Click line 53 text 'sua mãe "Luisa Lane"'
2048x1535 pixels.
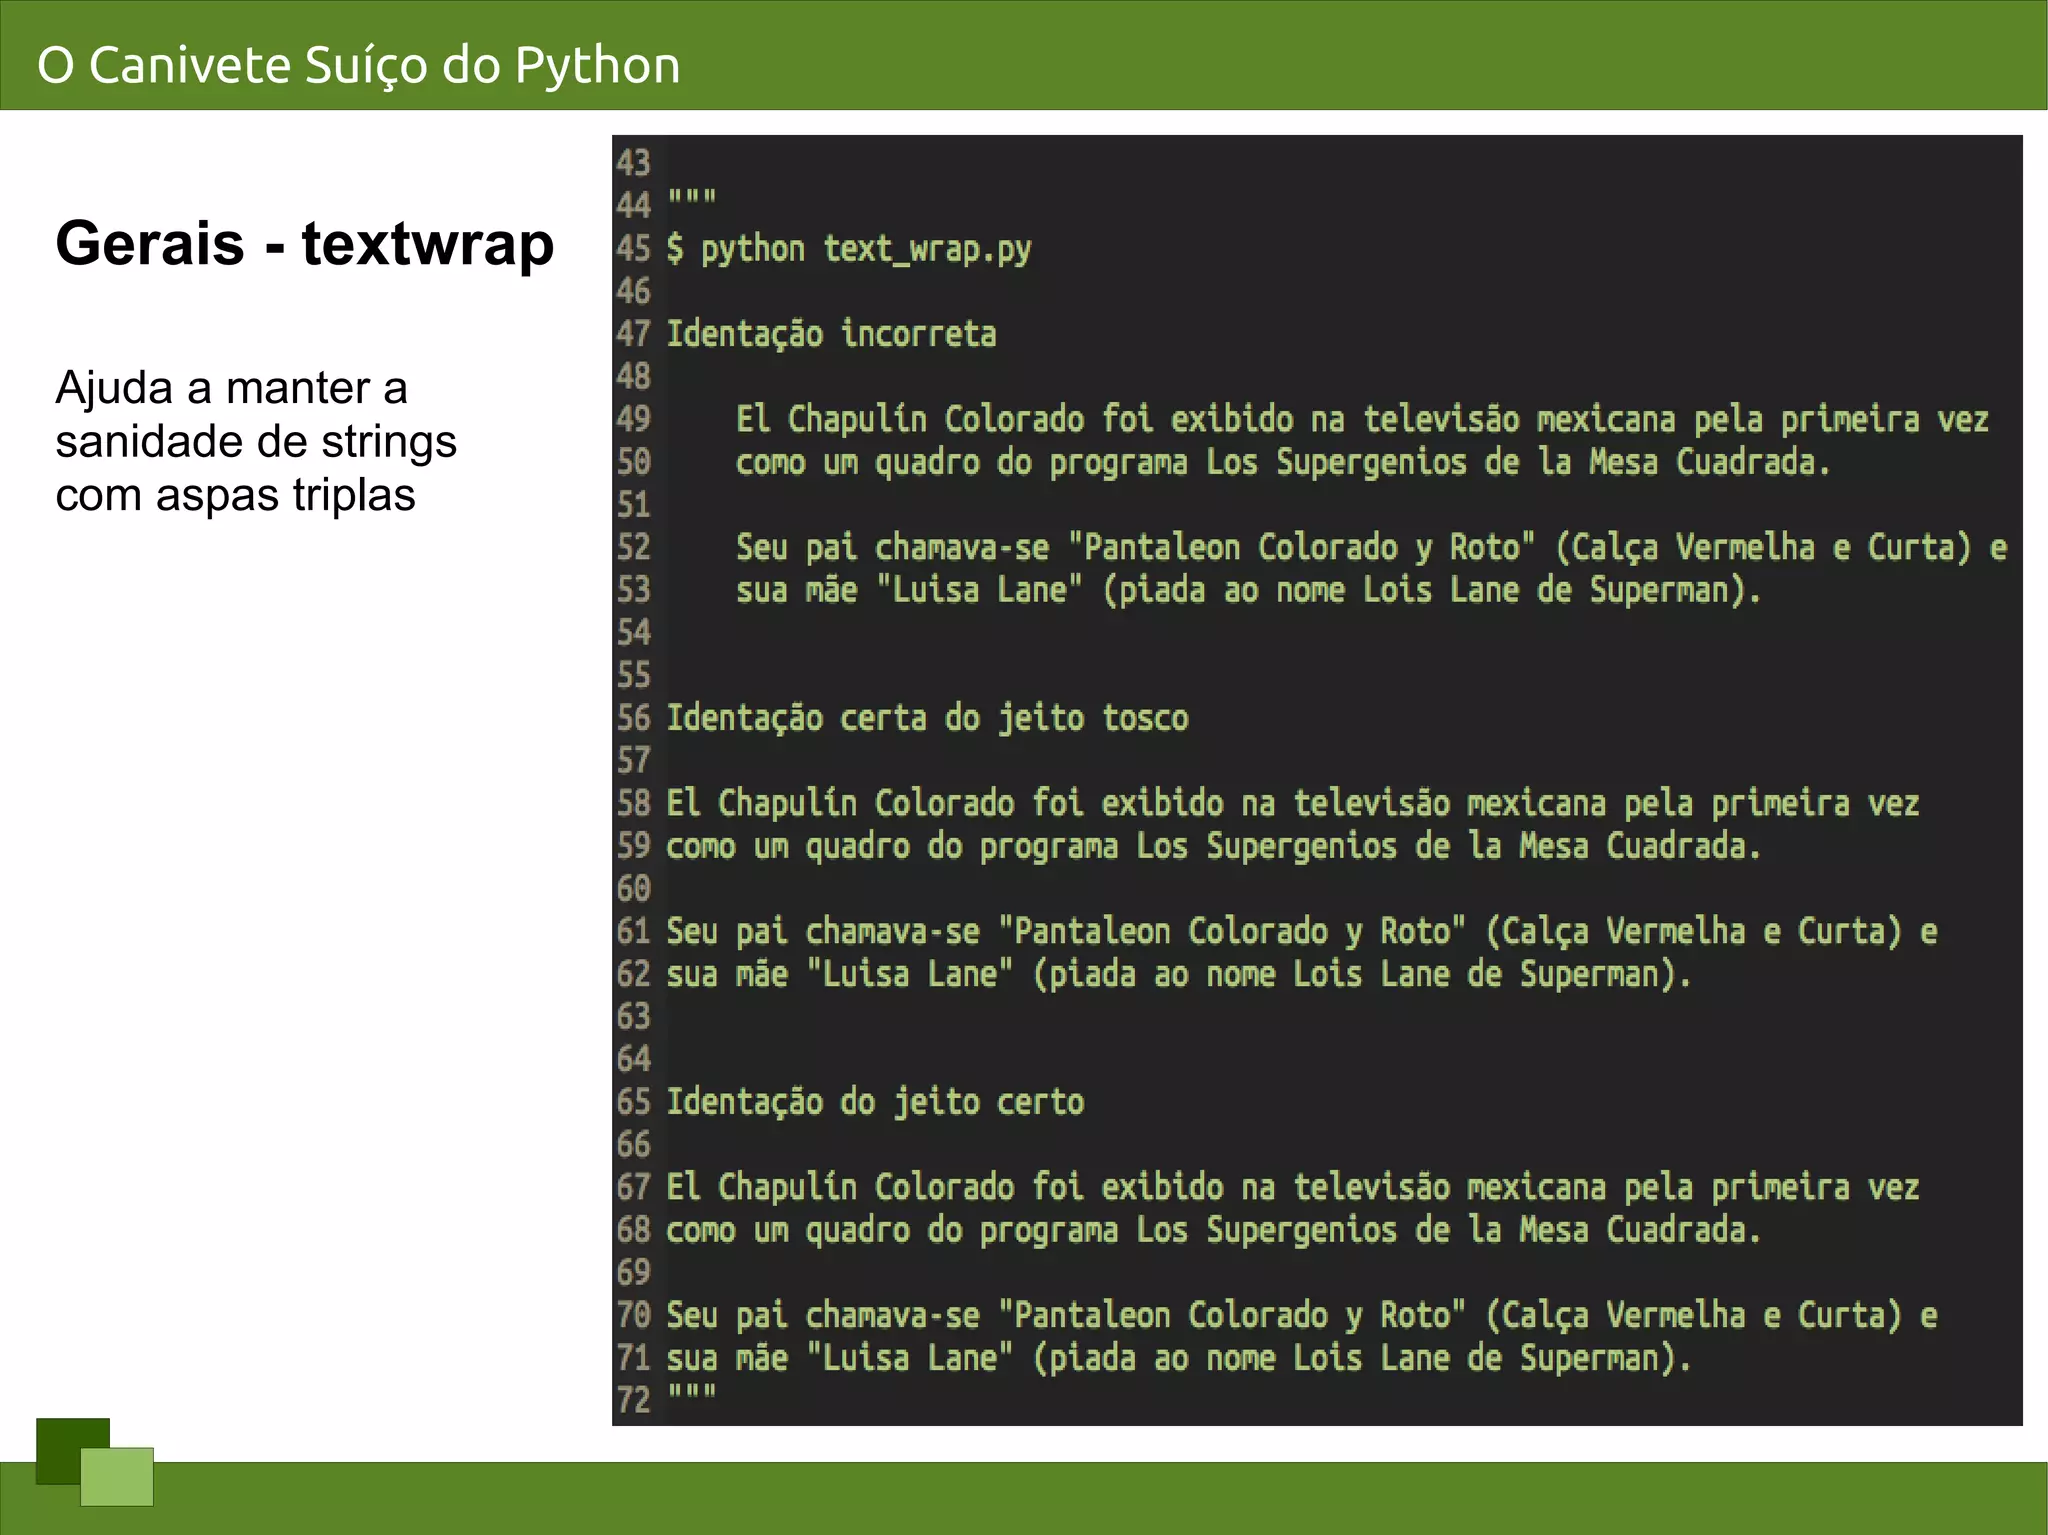[909, 589]
